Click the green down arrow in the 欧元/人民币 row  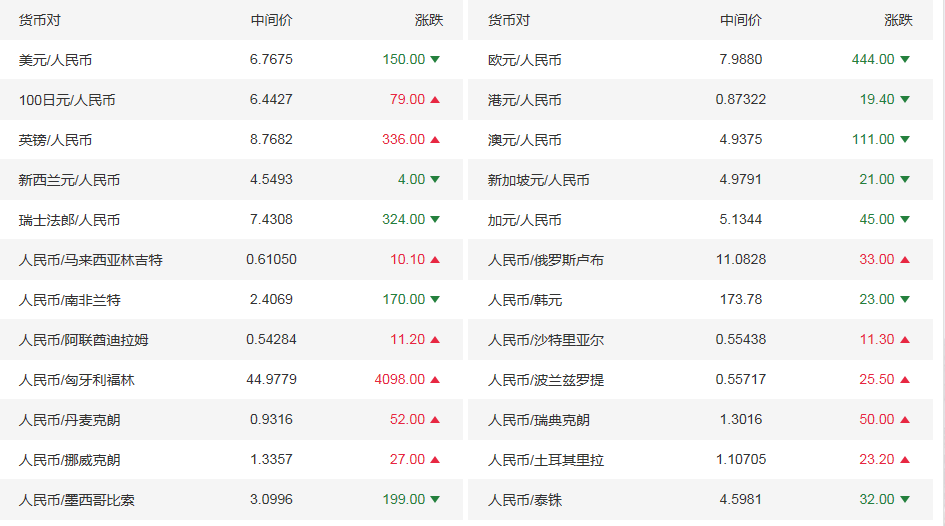[x=905, y=60]
